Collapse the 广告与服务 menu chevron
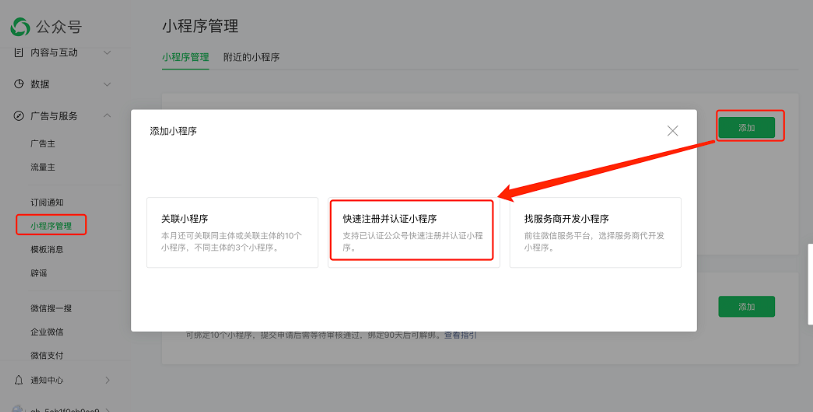 point(107,116)
